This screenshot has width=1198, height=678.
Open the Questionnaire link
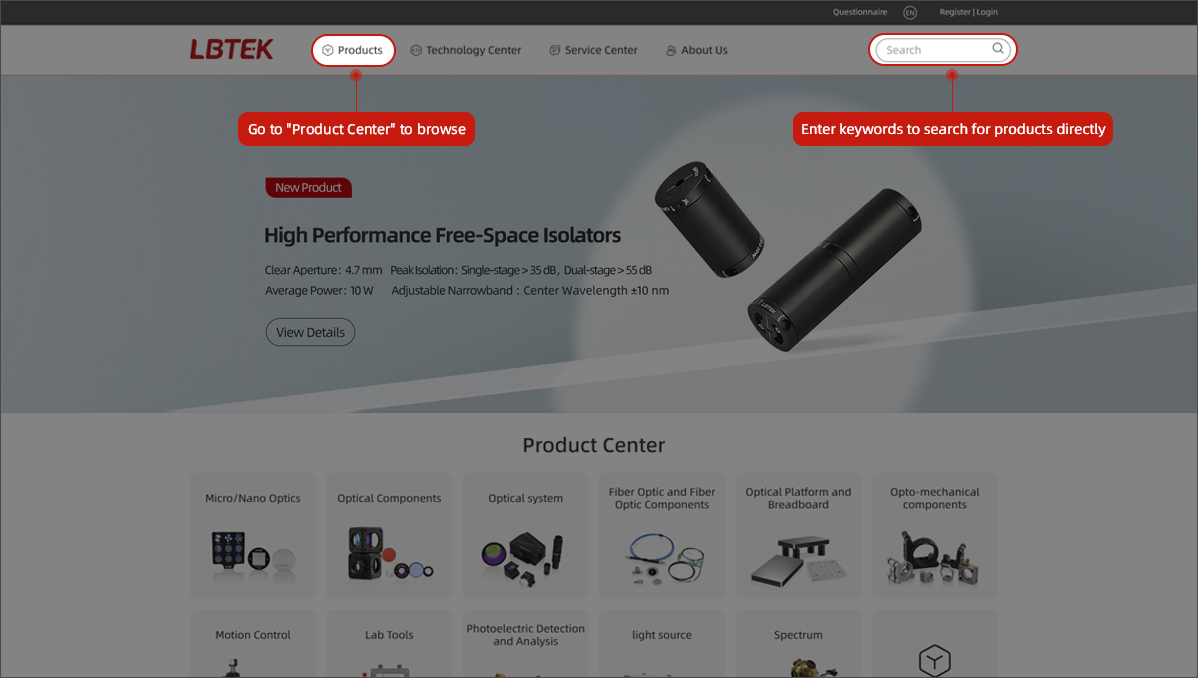coord(860,12)
